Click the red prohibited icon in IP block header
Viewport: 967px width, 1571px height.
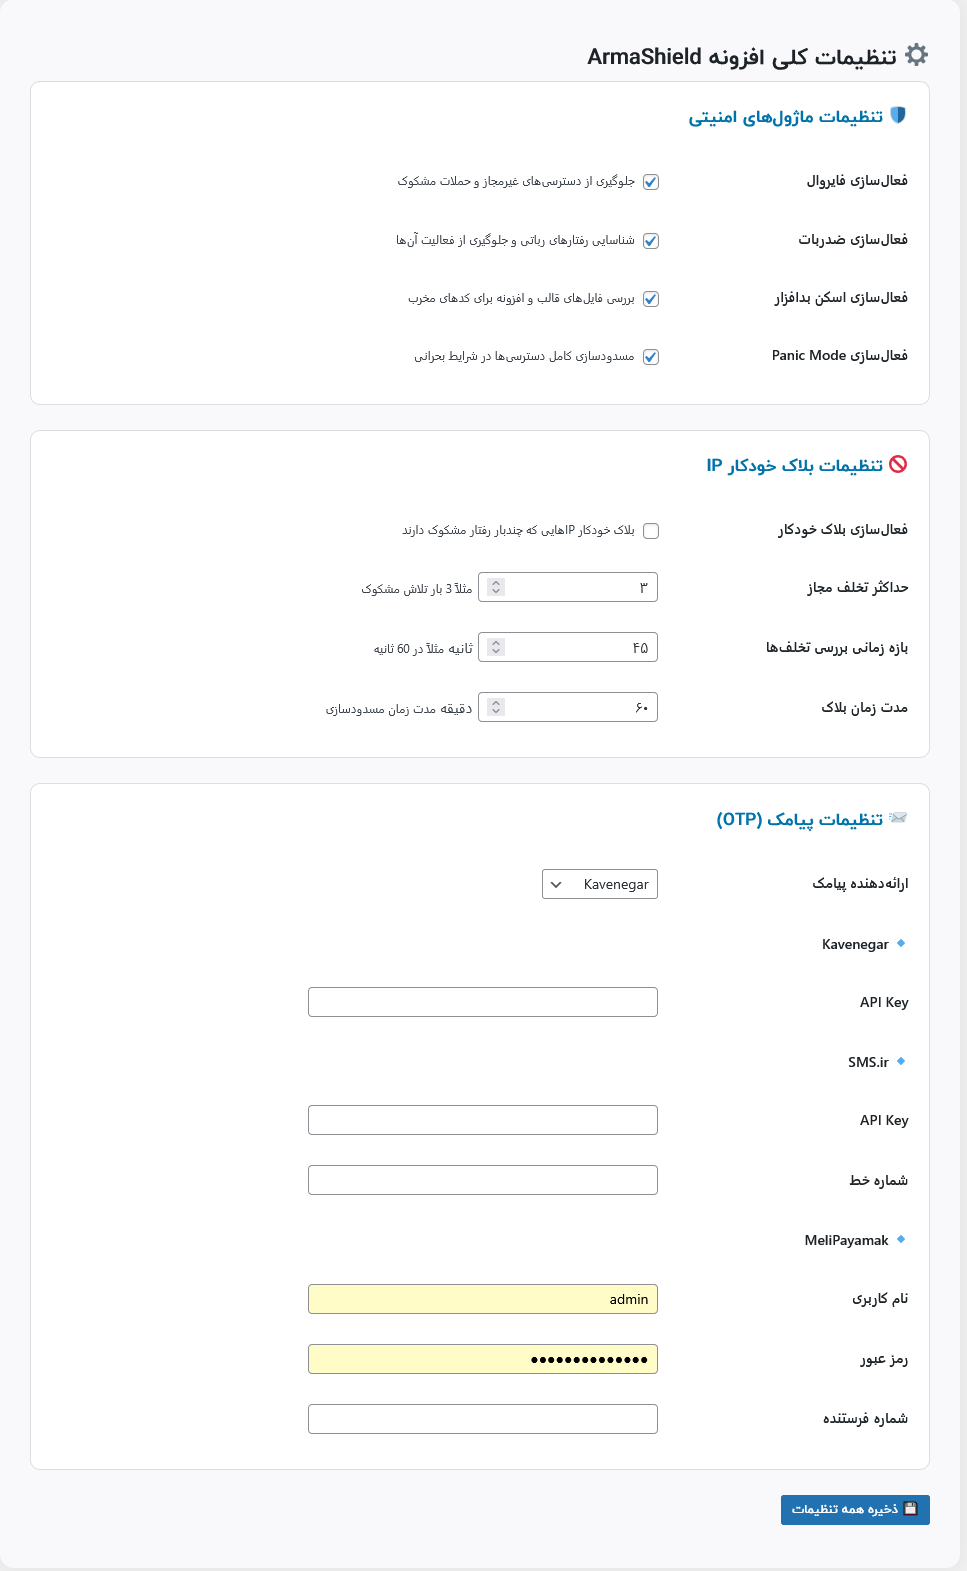898,464
